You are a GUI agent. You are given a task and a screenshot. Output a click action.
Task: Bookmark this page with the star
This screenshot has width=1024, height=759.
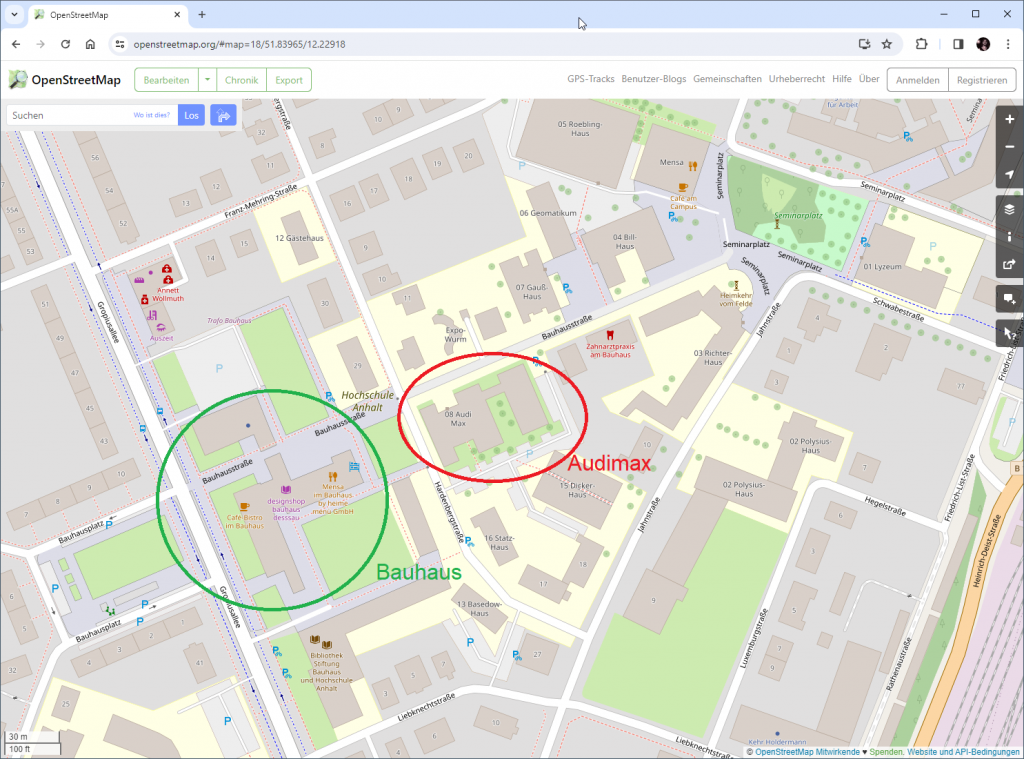click(x=886, y=44)
